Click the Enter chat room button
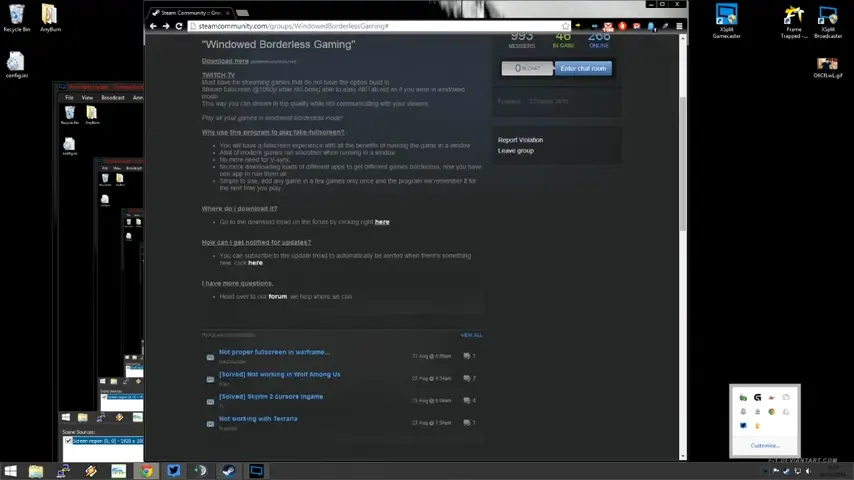 pos(583,68)
